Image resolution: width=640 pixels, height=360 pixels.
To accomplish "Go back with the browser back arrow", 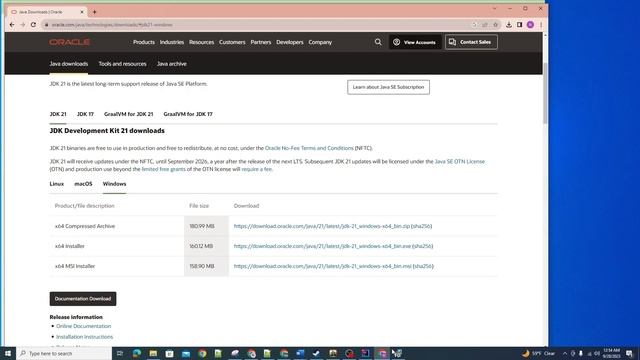I will [12, 25].
